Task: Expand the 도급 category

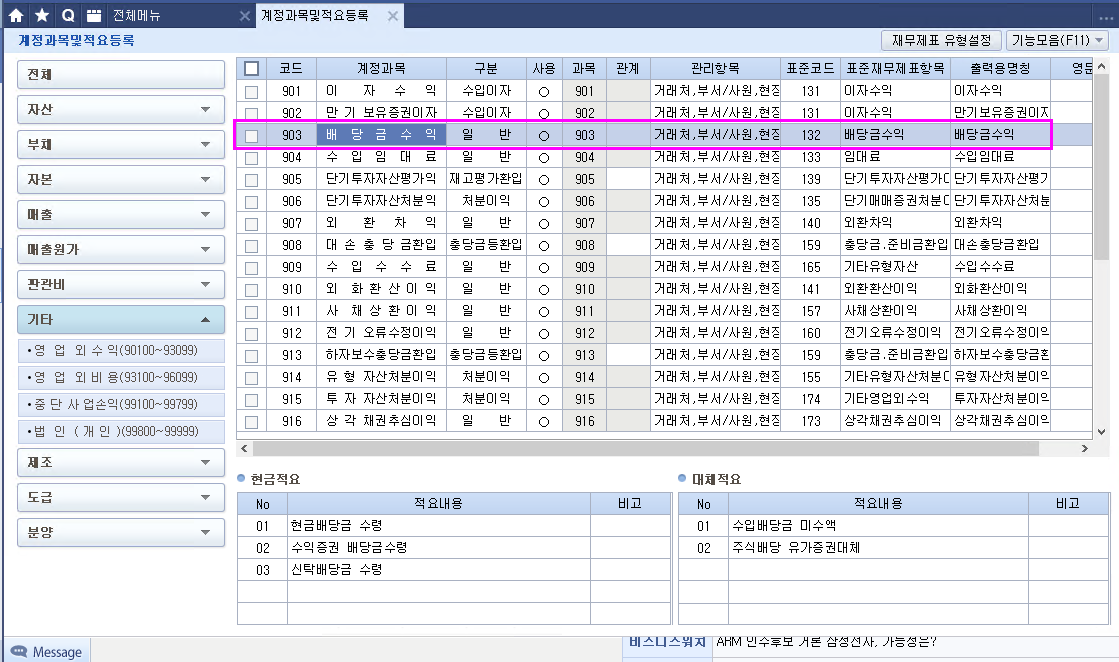Action: click(x=121, y=497)
